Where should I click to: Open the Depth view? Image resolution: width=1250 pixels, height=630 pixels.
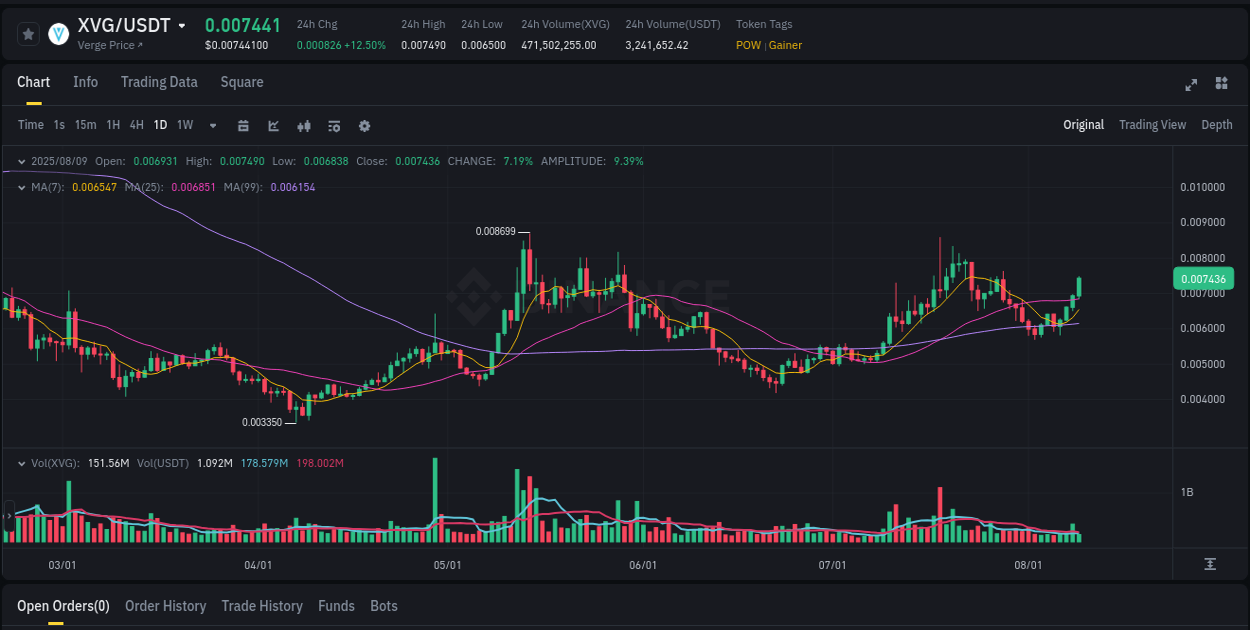1217,125
